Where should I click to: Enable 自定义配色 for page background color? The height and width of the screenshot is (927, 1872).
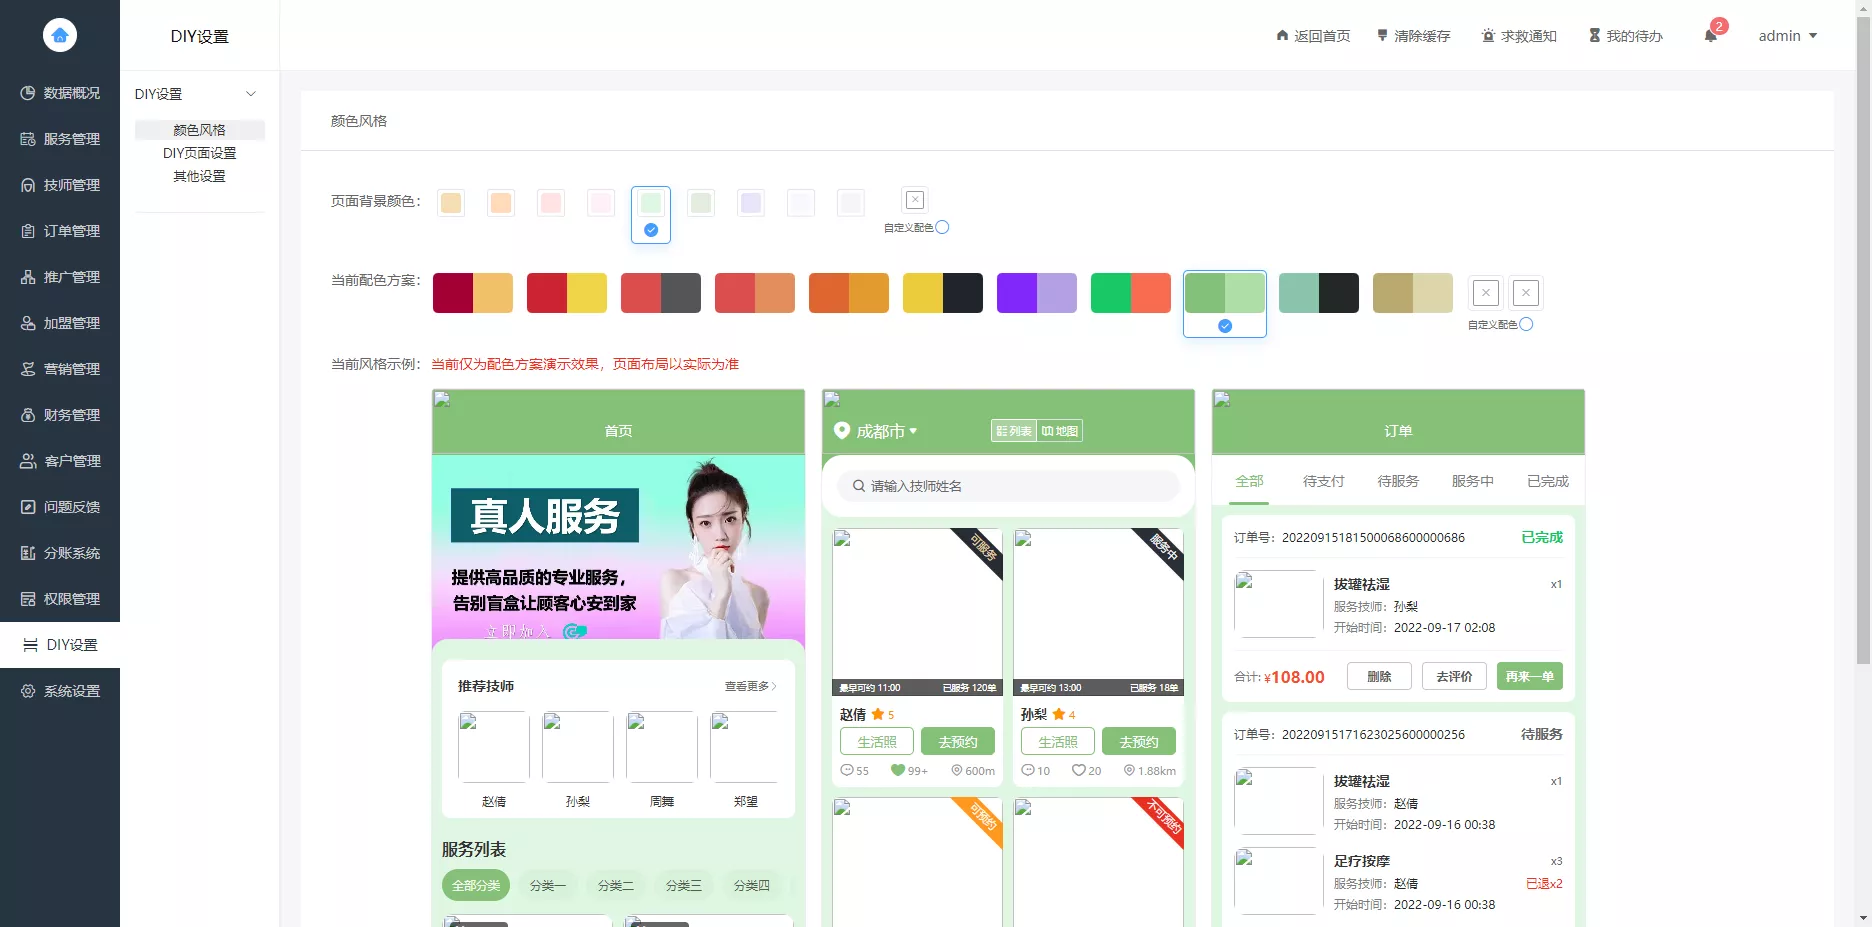(x=941, y=227)
